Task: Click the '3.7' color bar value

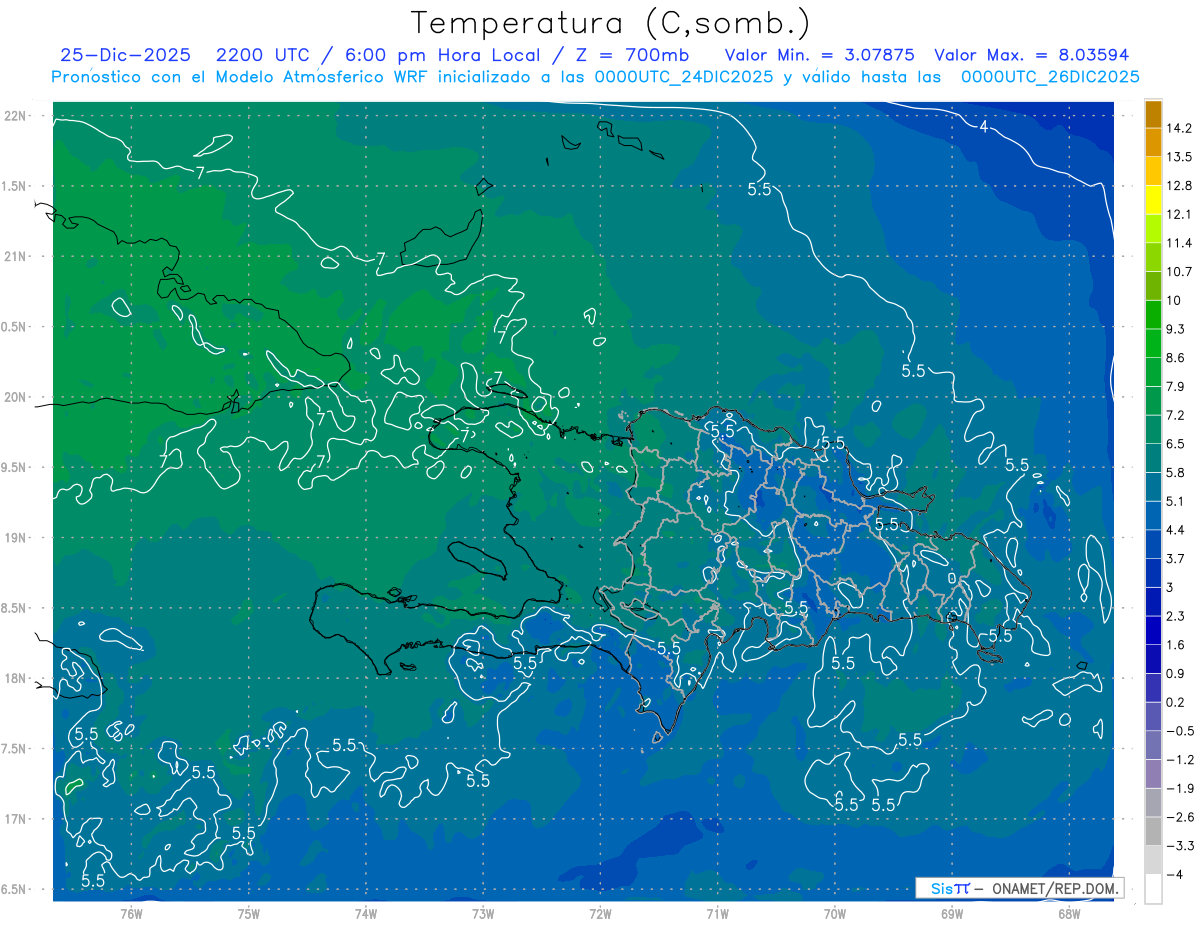Action: [1176, 559]
